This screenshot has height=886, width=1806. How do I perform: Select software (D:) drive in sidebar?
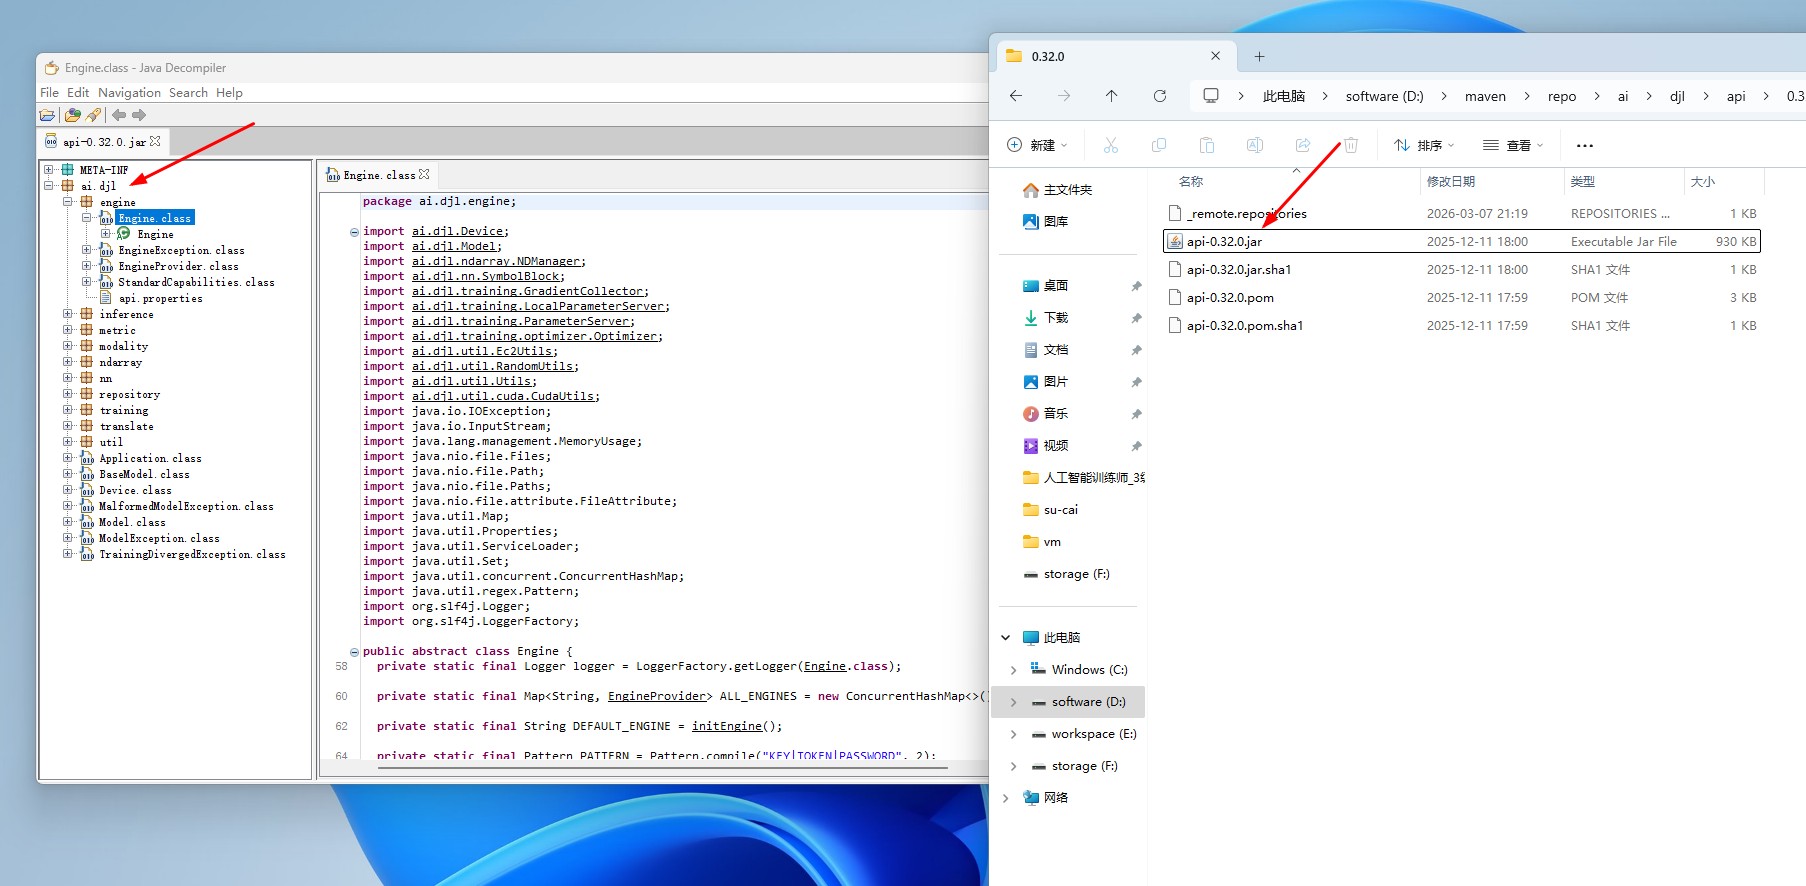point(1087,702)
